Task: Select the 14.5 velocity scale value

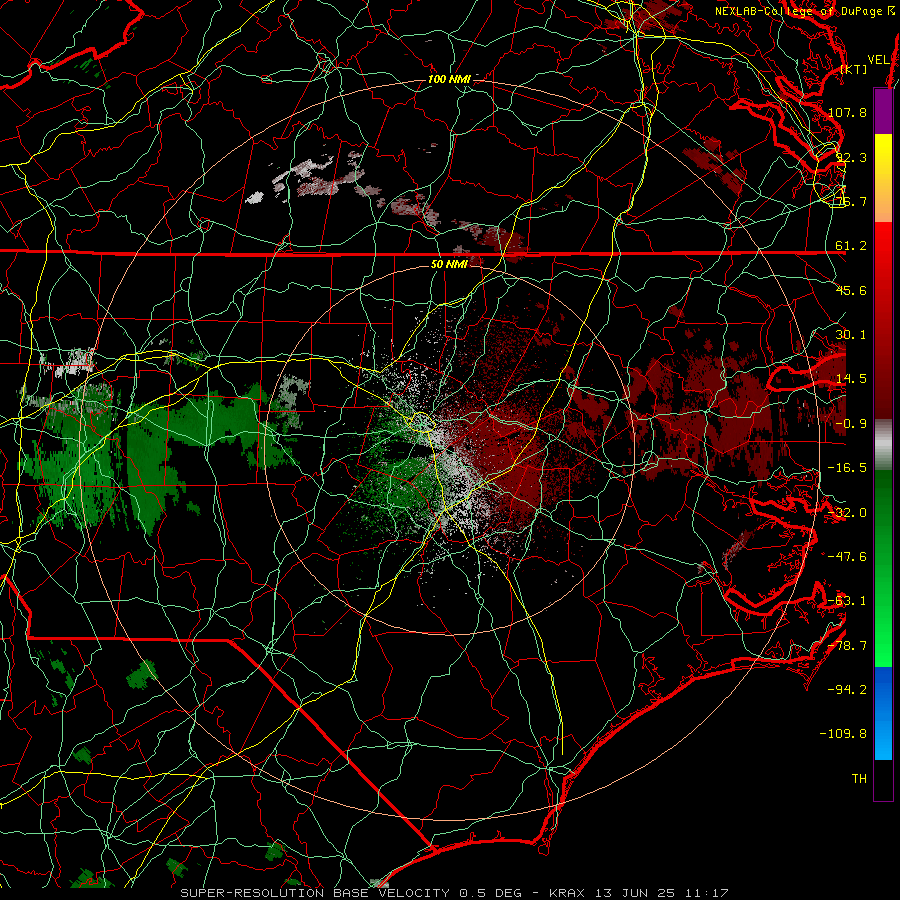Action: point(851,379)
